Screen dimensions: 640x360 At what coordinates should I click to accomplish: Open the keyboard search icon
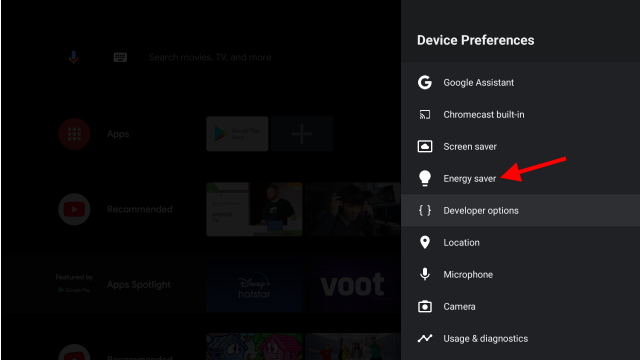pyautogui.click(x=120, y=57)
